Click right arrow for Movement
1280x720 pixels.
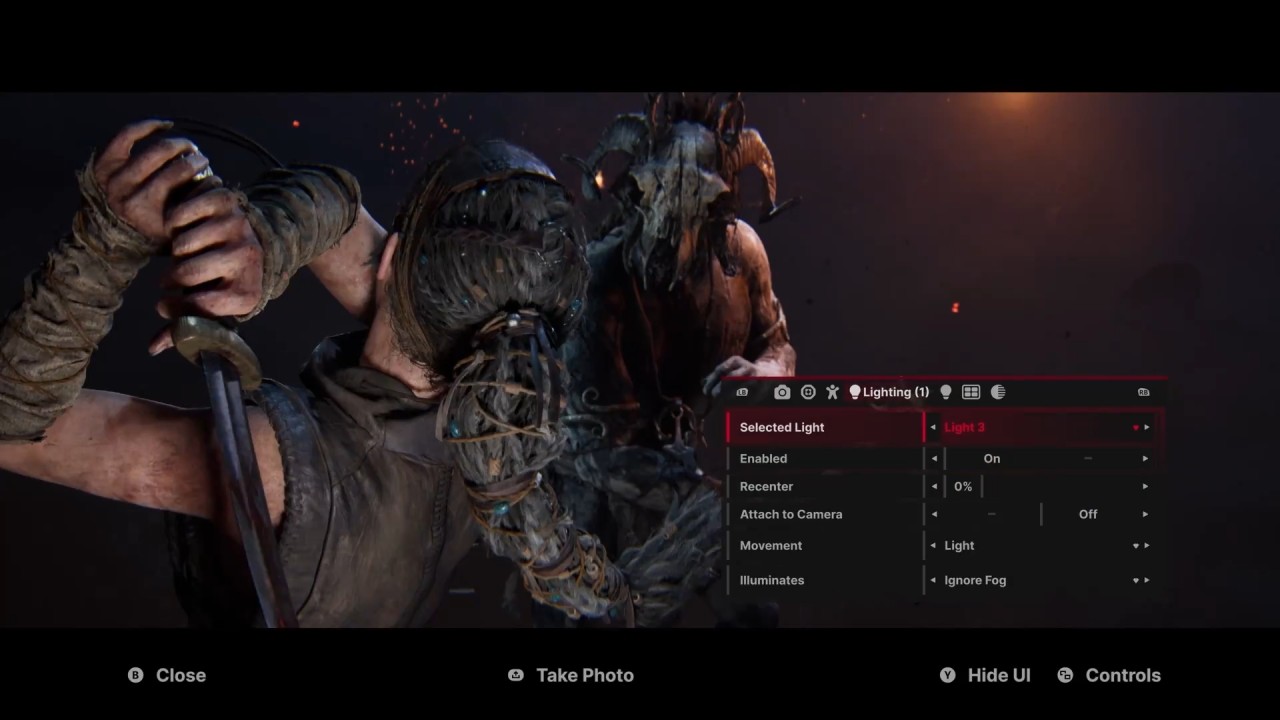point(1146,545)
